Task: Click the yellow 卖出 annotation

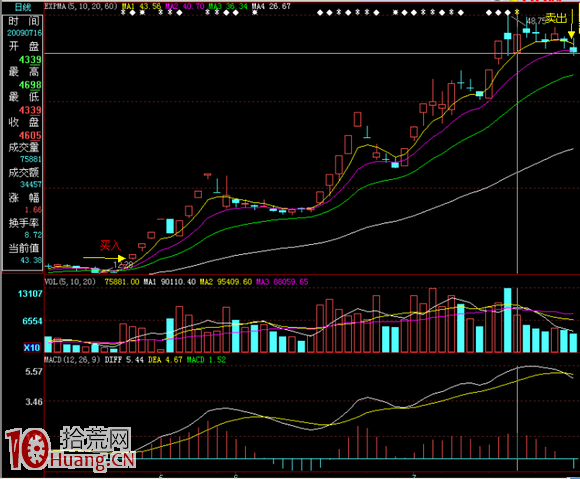Action: point(556,18)
